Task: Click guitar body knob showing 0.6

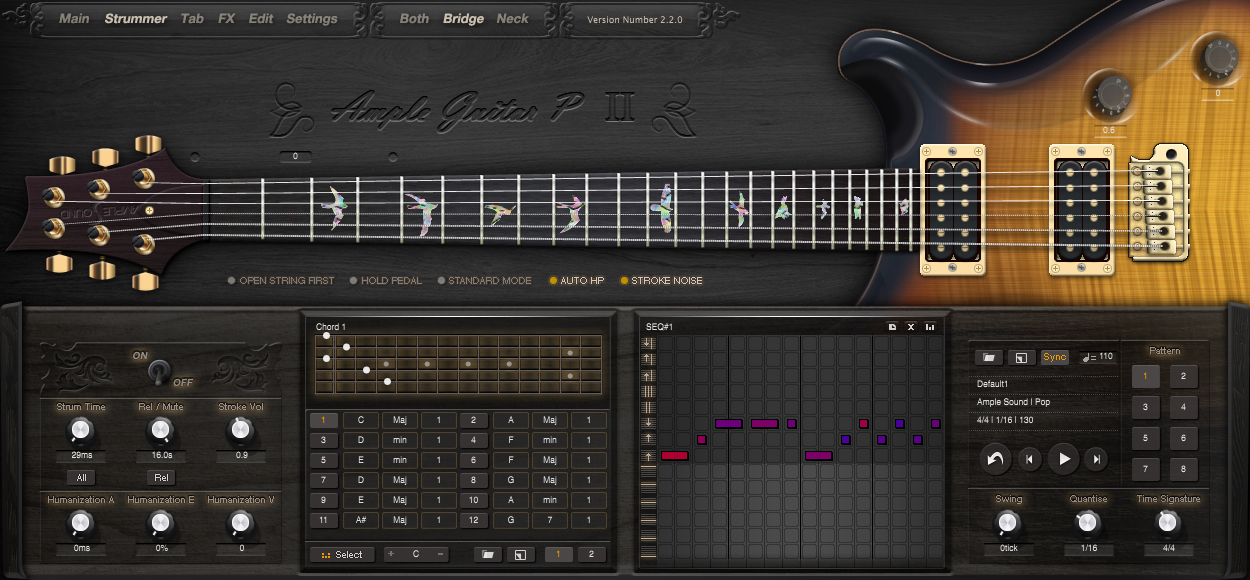Action: pyautogui.click(x=1111, y=95)
